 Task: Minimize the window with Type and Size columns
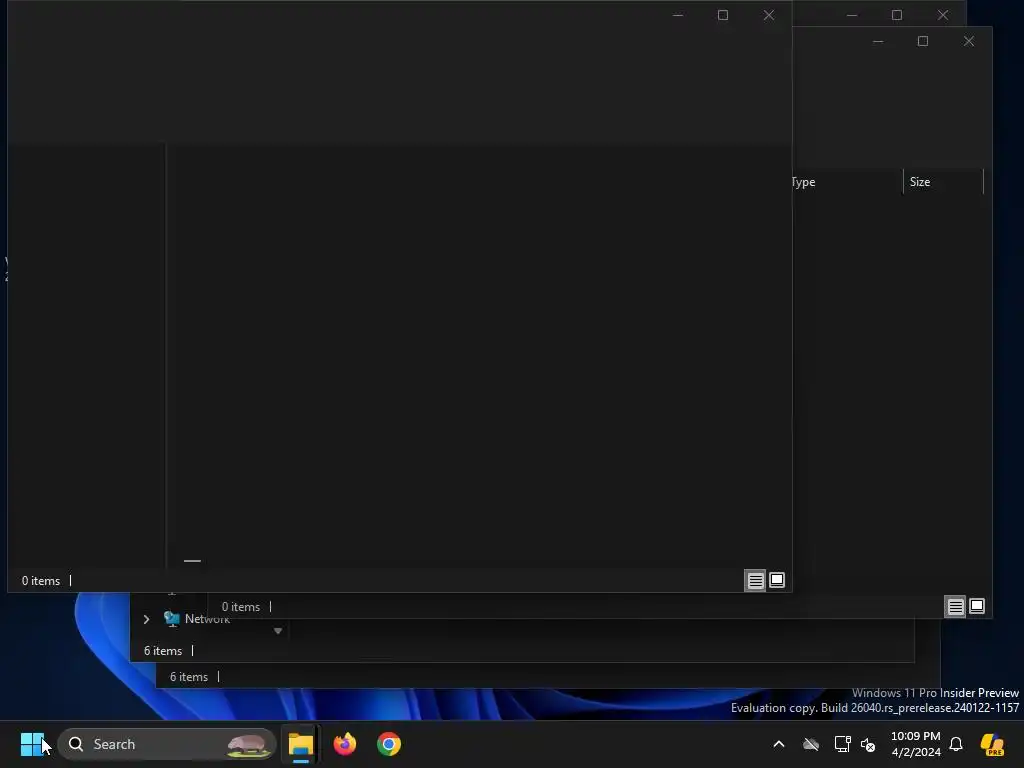pos(878,41)
